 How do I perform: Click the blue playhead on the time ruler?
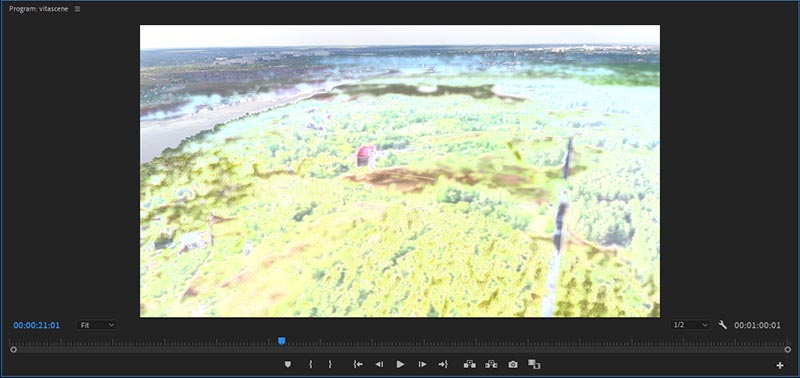281,341
